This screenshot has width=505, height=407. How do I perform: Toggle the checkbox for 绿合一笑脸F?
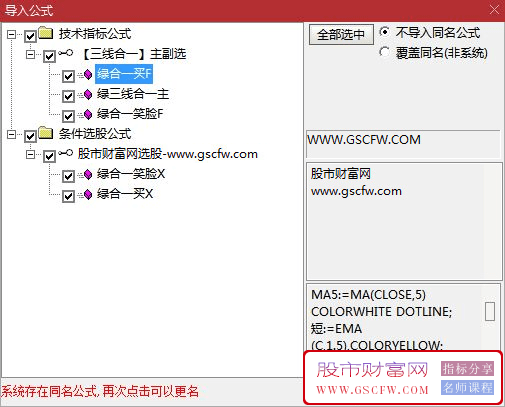point(68,116)
